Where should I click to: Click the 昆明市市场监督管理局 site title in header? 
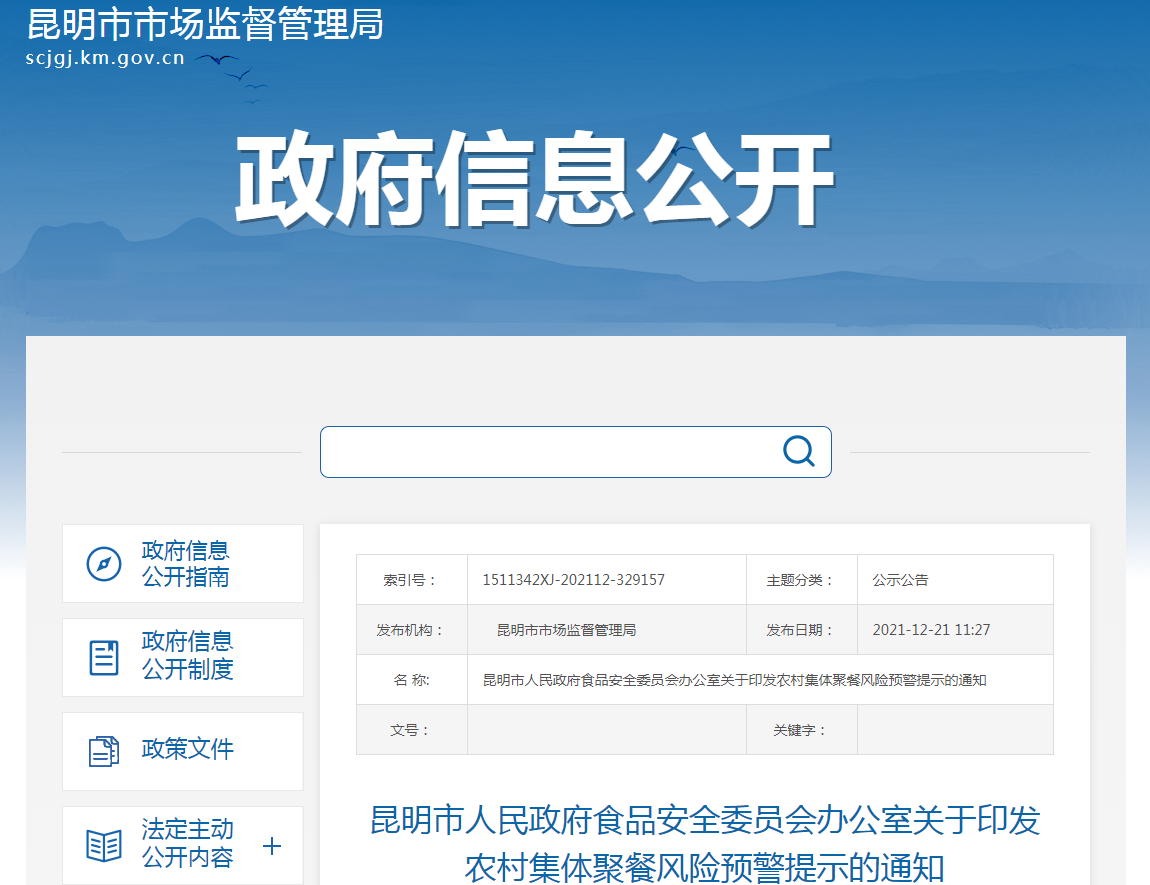pos(205,24)
